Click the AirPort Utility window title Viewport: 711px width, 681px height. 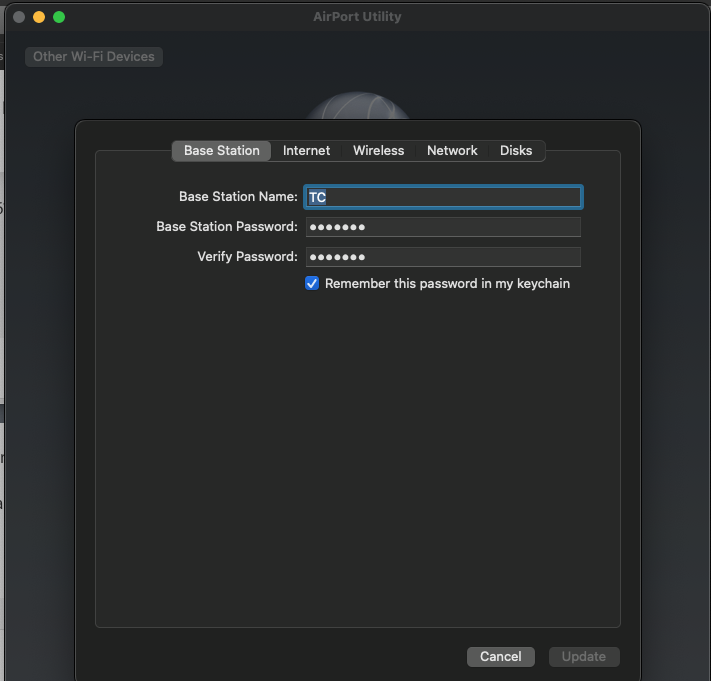coord(357,17)
